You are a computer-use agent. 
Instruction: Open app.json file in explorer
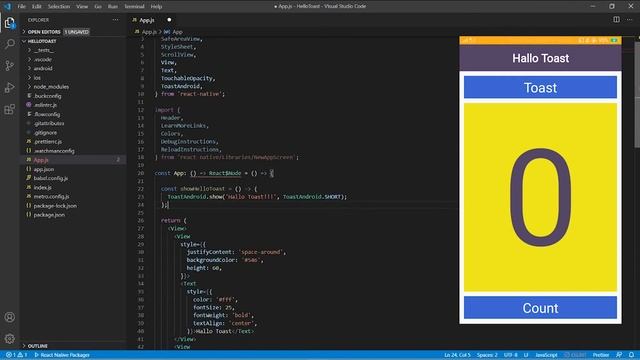tap(44, 169)
